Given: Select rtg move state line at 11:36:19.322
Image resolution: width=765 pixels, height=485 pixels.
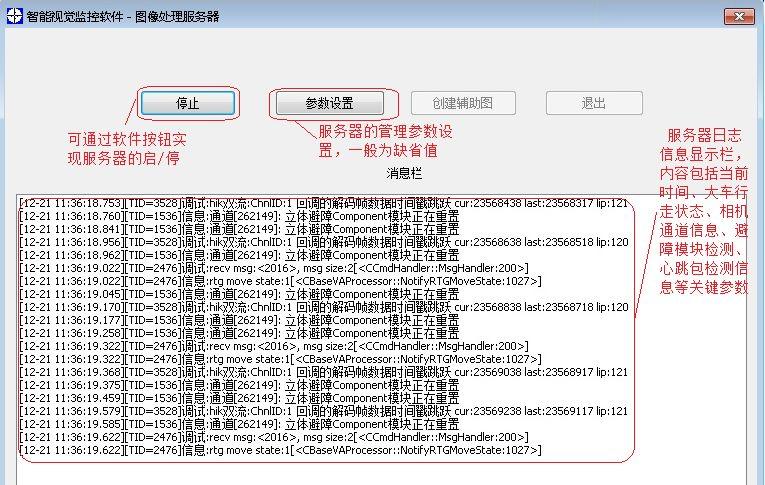Looking at the screenshot, I should coord(281,359).
